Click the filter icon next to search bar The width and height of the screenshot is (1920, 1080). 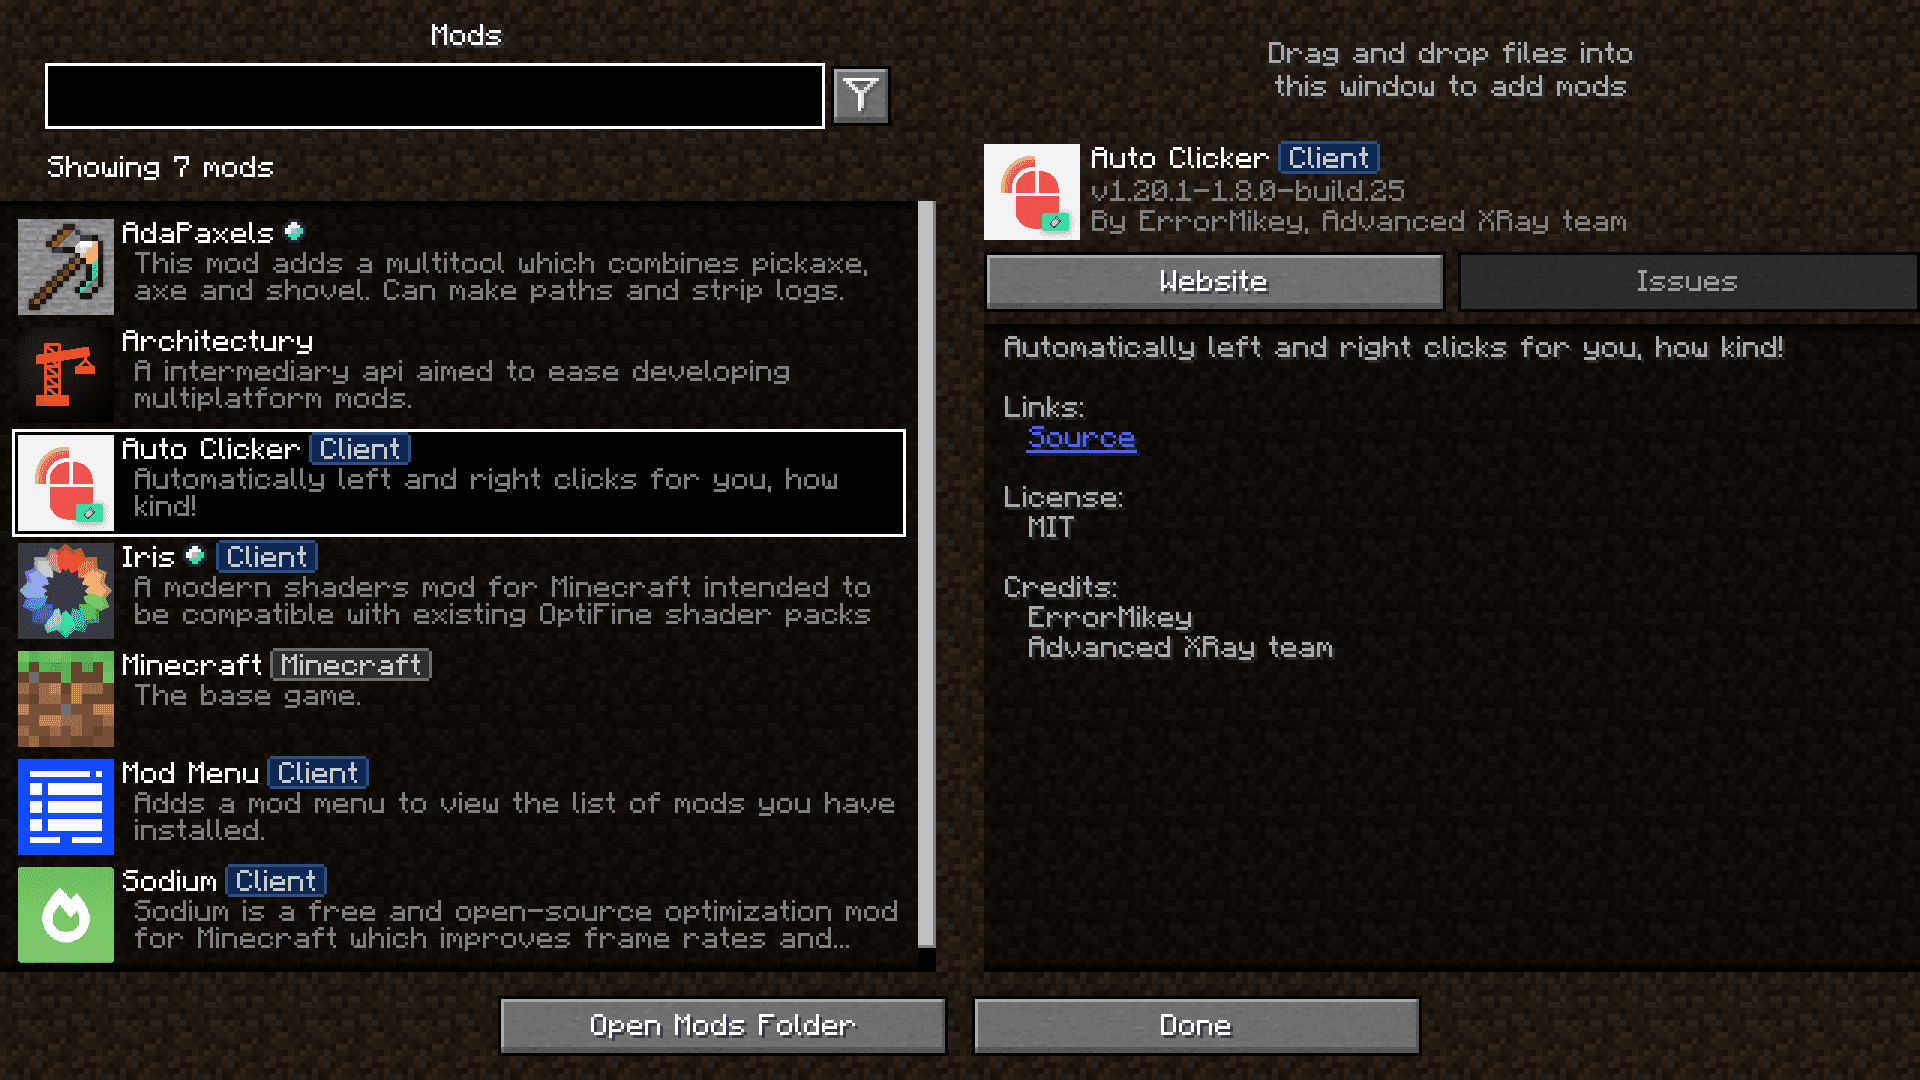pyautogui.click(x=858, y=95)
